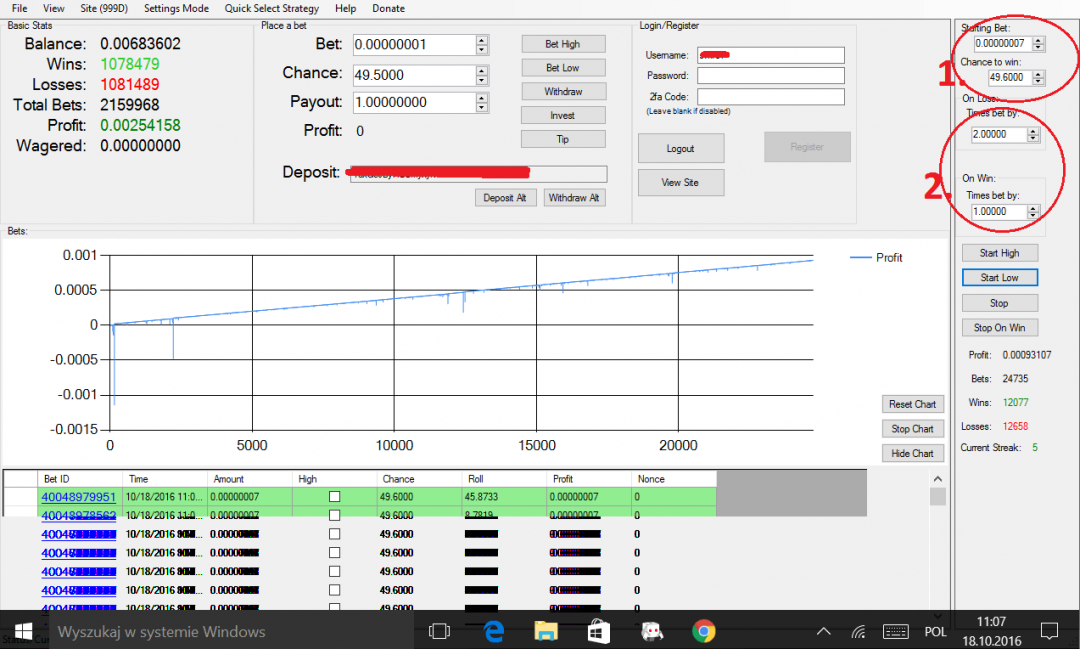Open the Windows Store taskbar icon

coord(598,631)
